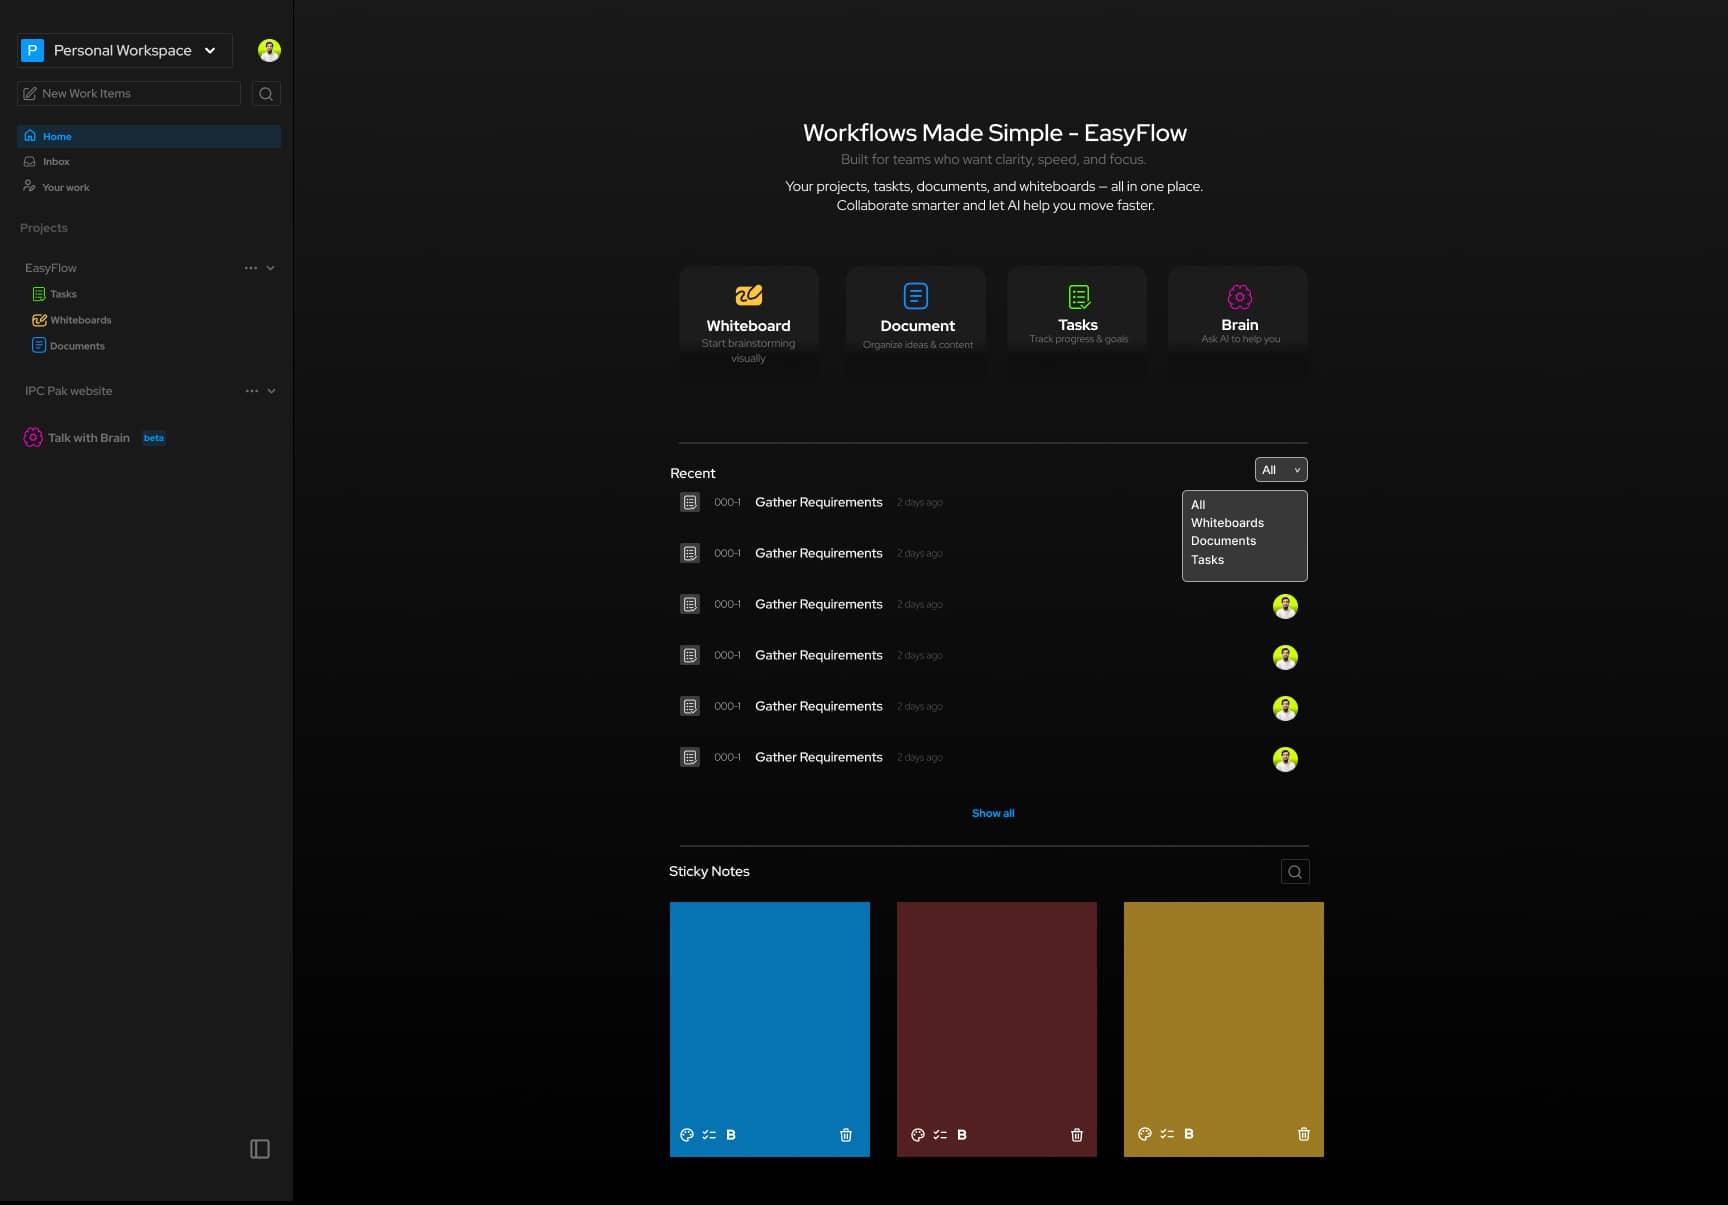Create a new Whiteboard from the card

(749, 321)
